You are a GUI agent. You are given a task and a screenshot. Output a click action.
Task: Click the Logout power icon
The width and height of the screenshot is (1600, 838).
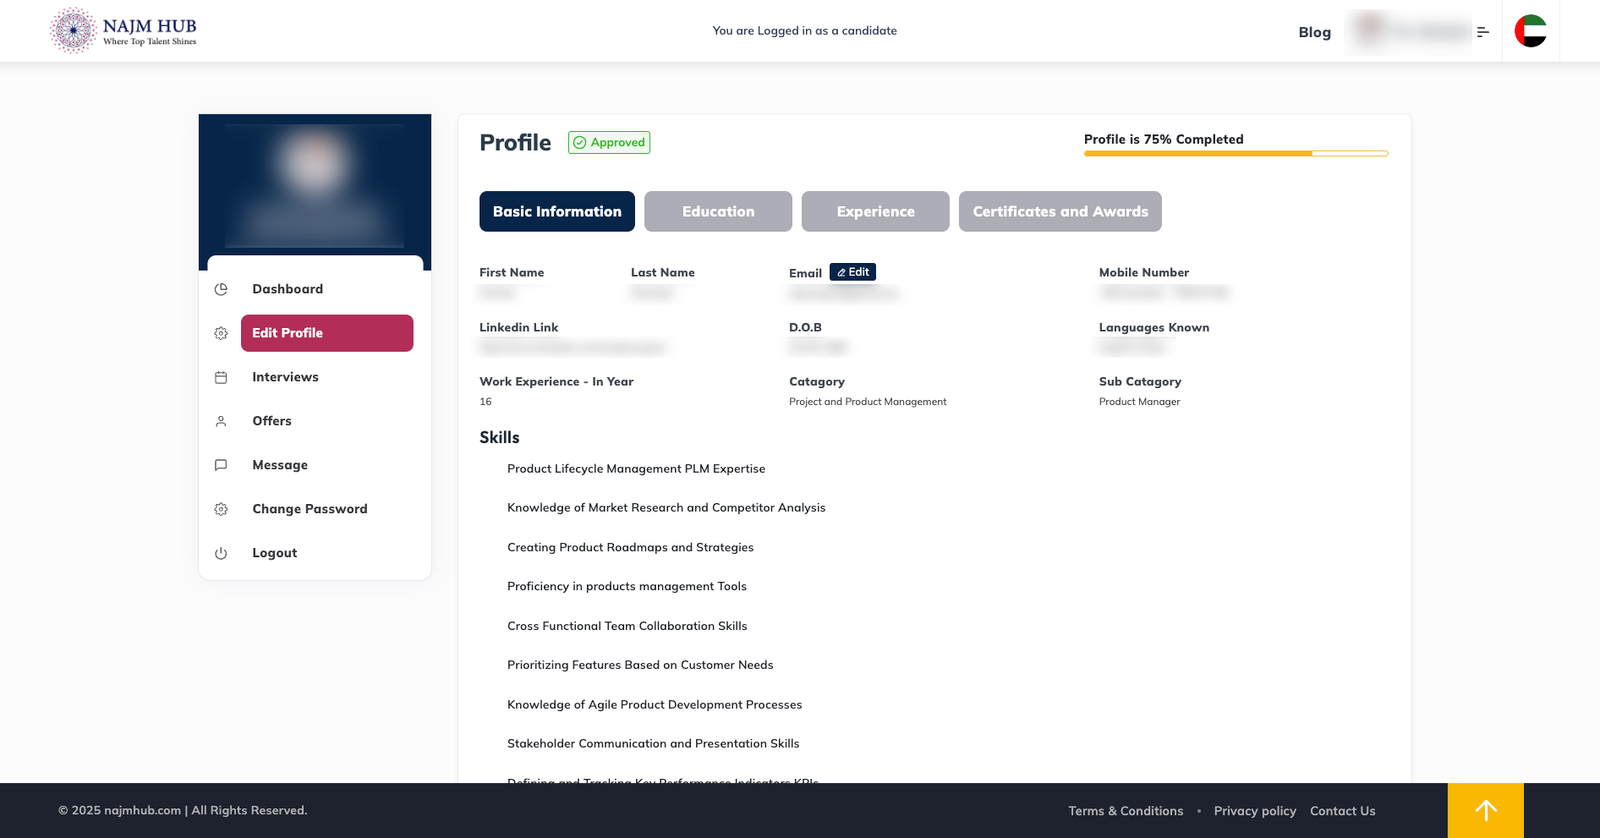coord(221,553)
